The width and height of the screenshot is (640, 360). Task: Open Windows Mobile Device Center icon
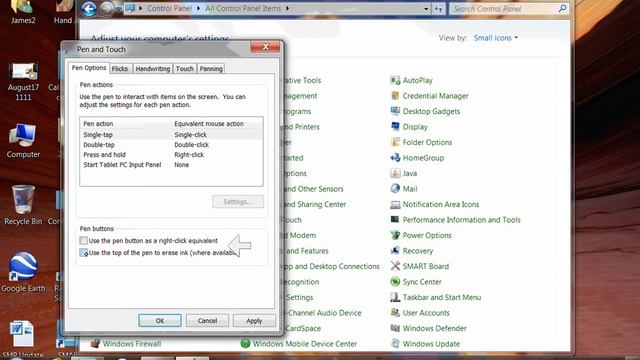245,344
